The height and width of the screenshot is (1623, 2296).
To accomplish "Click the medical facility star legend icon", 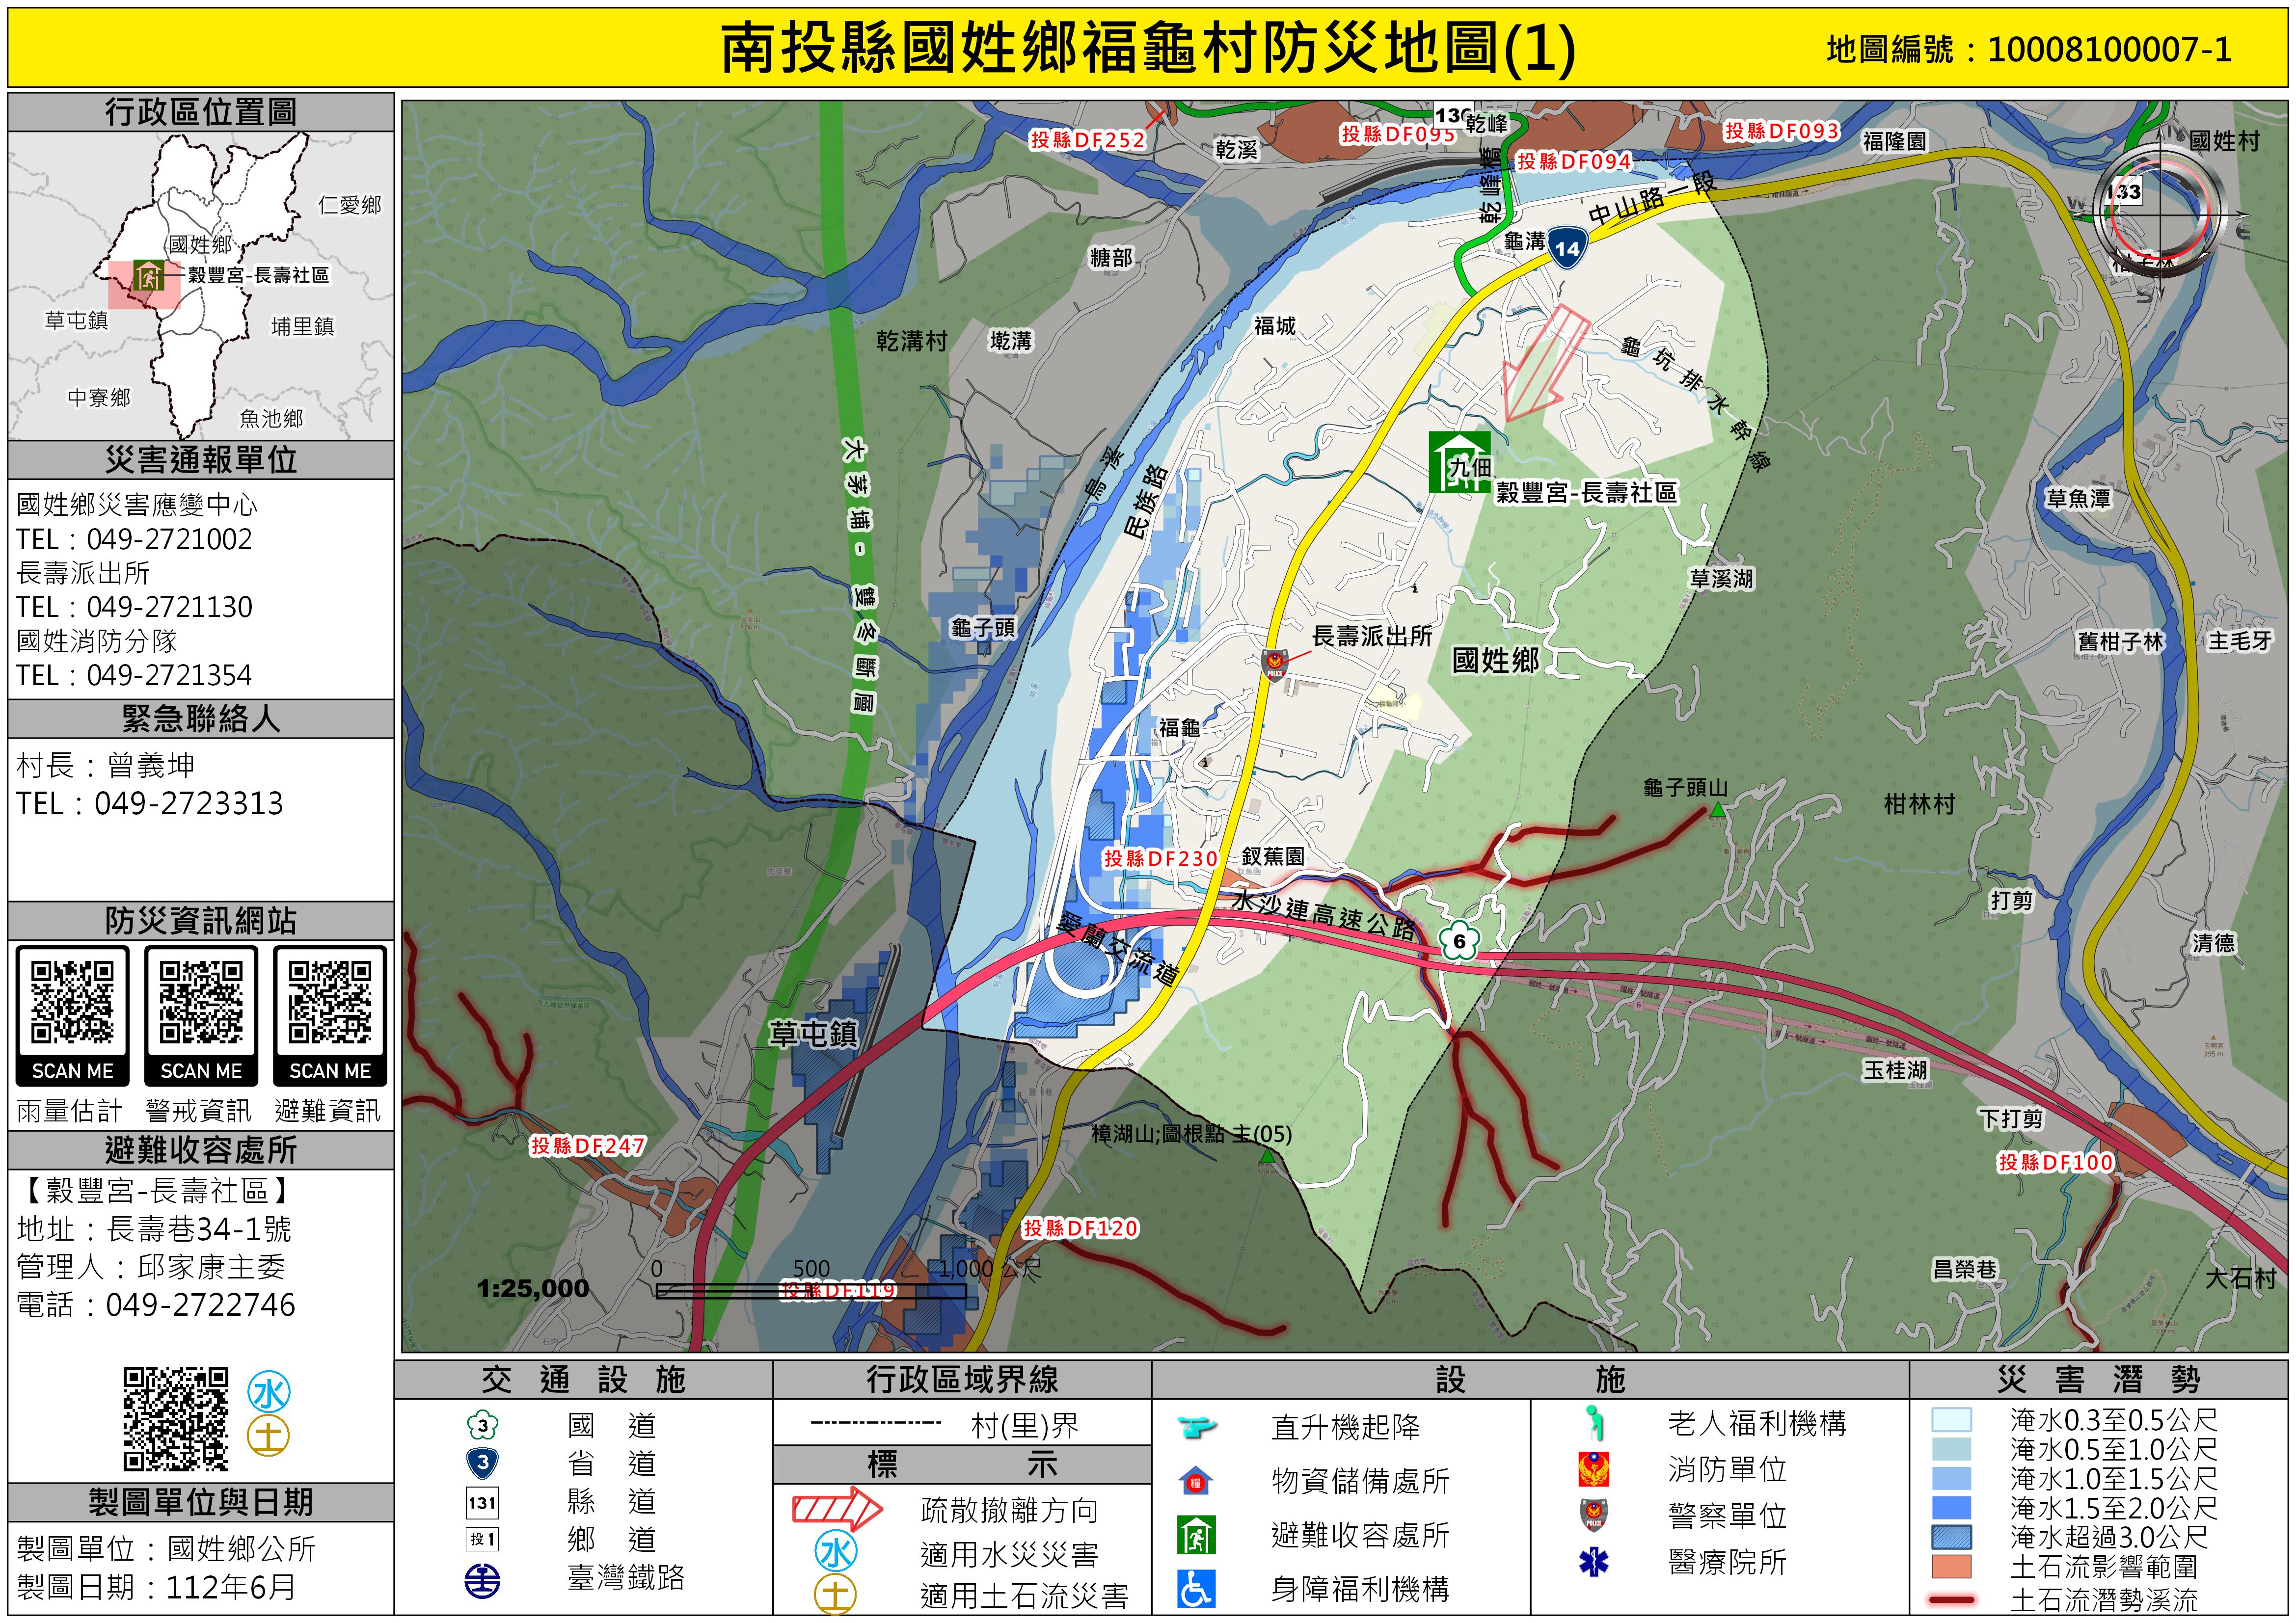I will coord(1593,1561).
